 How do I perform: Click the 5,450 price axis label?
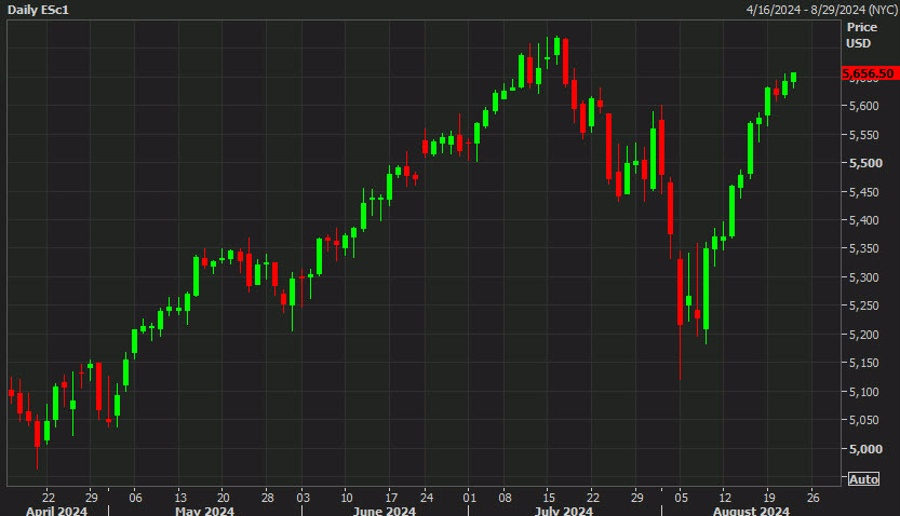coord(864,192)
